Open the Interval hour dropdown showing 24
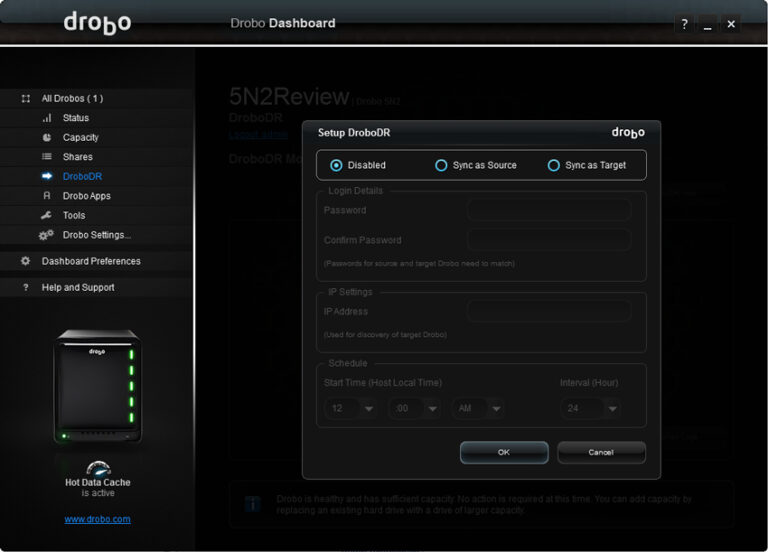 point(590,408)
